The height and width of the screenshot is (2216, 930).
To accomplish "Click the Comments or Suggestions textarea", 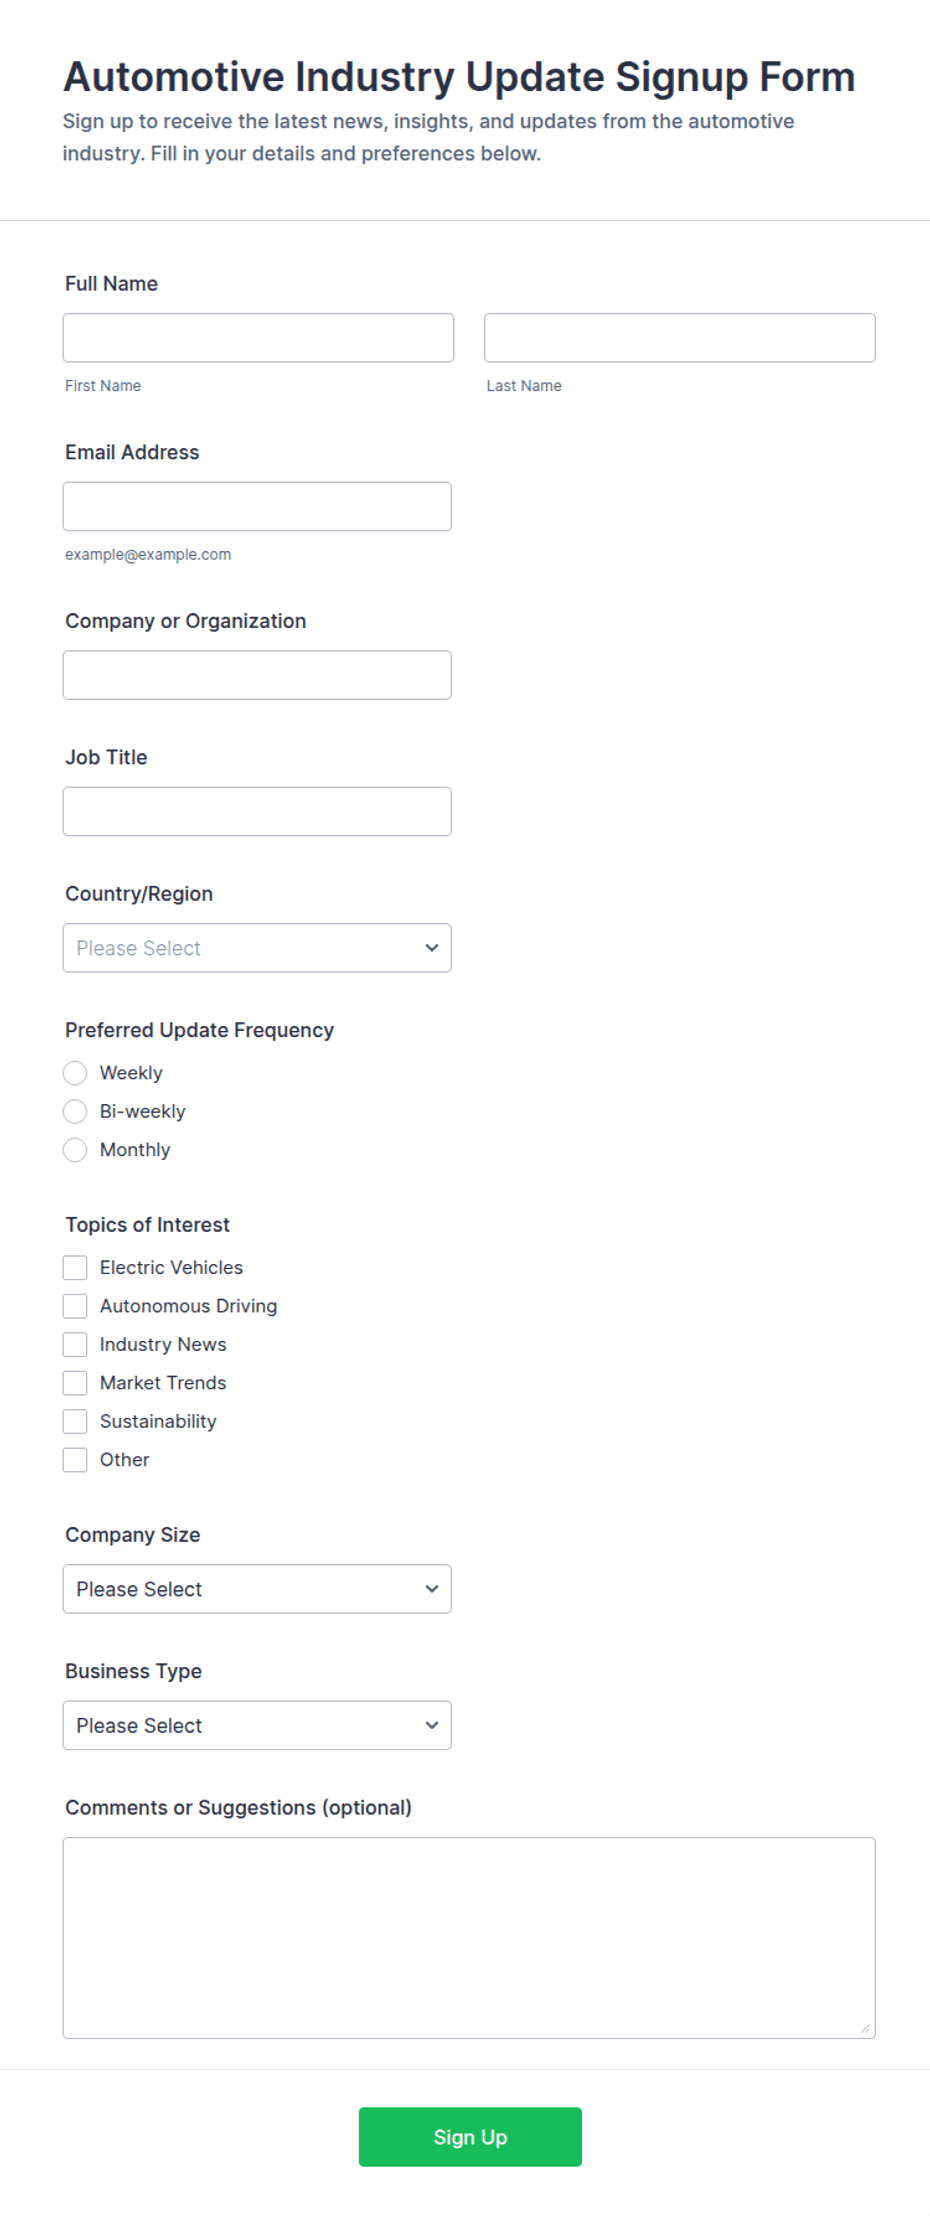I will pyautogui.click(x=469, y=1938).
